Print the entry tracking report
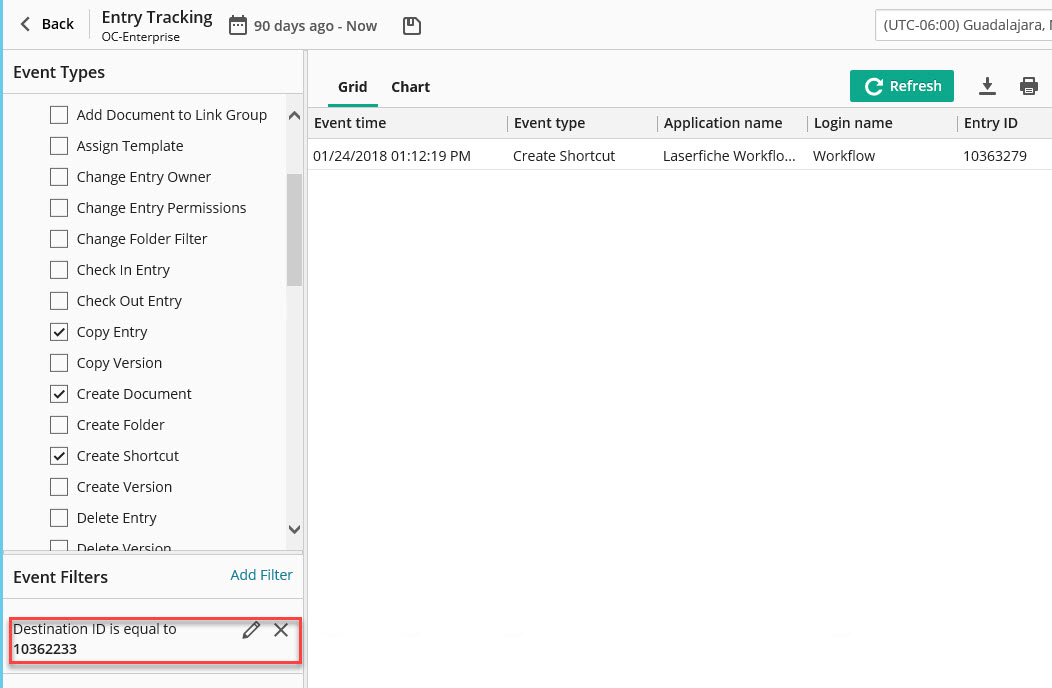Image resolution: width=1052 pixels, height=688 pixels. [1028, 86]
